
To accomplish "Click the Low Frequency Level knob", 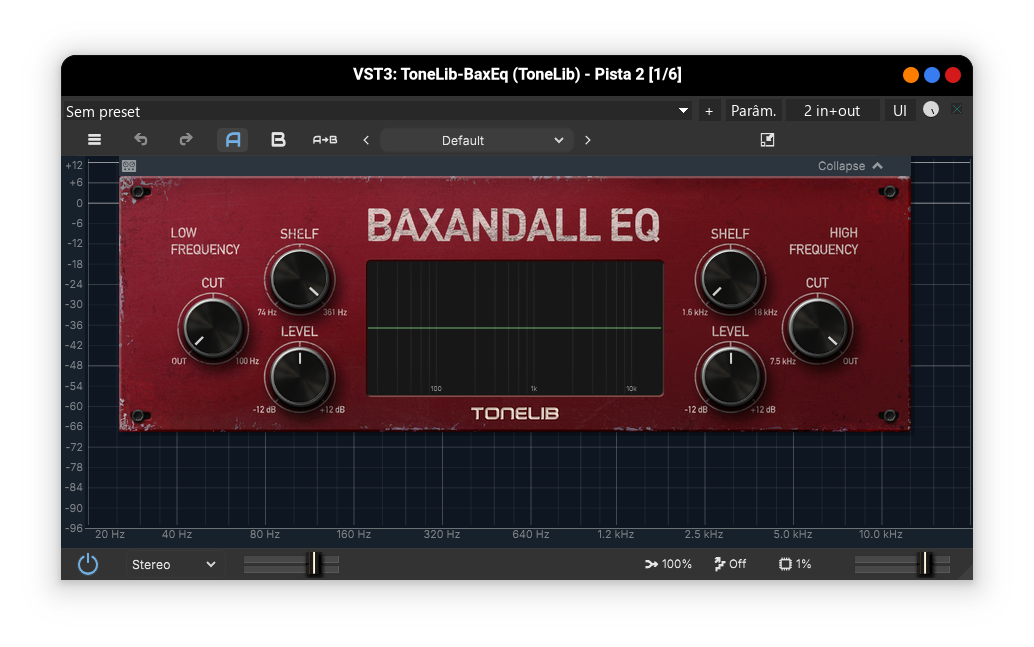I will click(x=299, y=376).
